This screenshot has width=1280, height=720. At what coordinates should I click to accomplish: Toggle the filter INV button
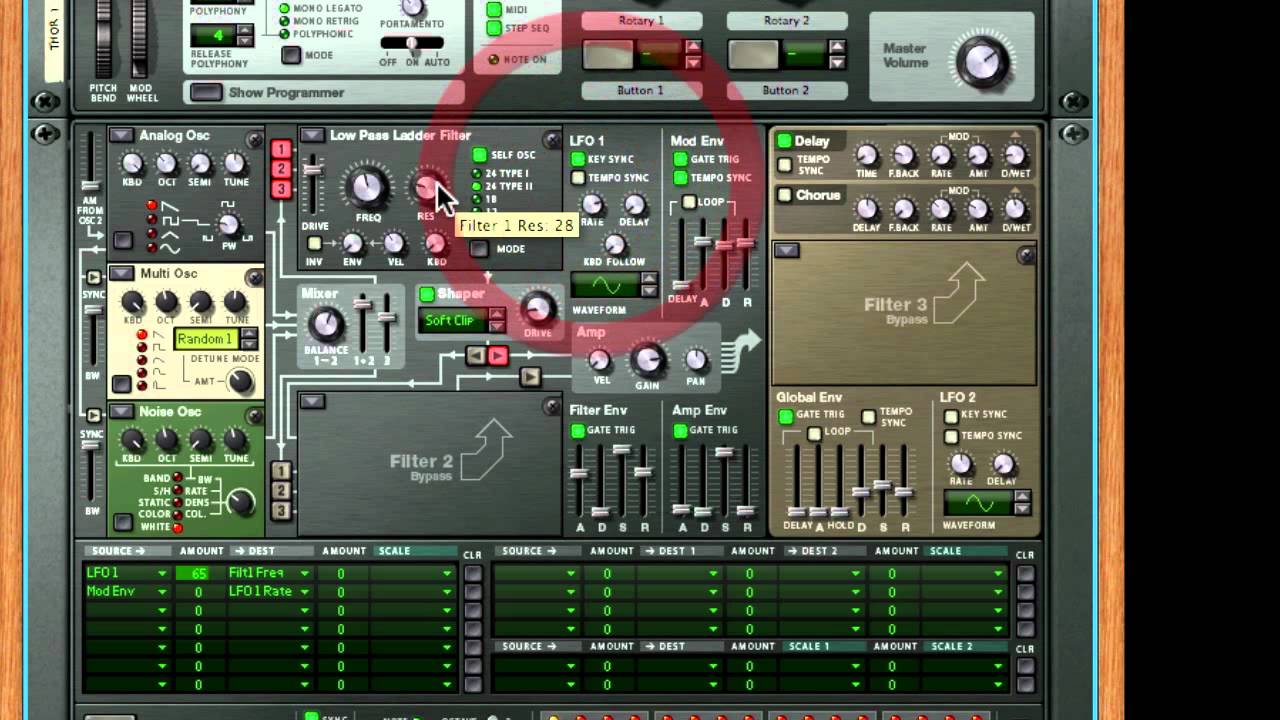(x=315, y=243)
